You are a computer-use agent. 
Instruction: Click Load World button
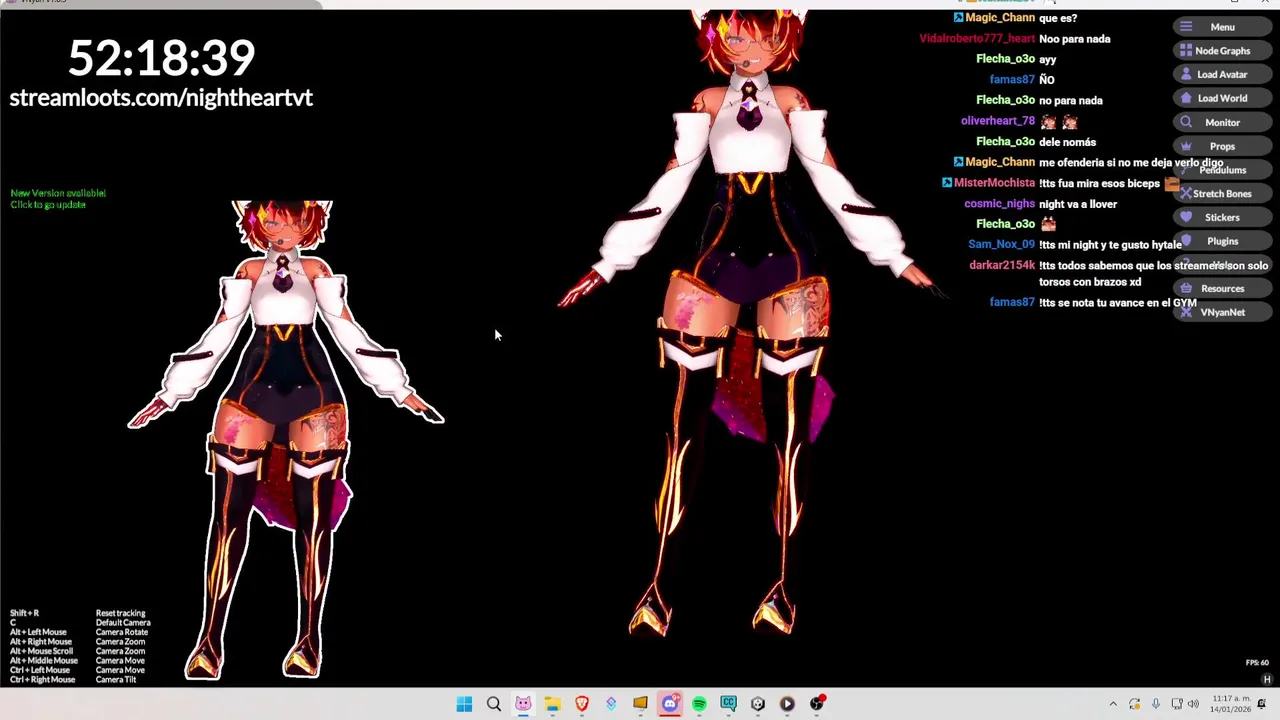coord(1222,99)
